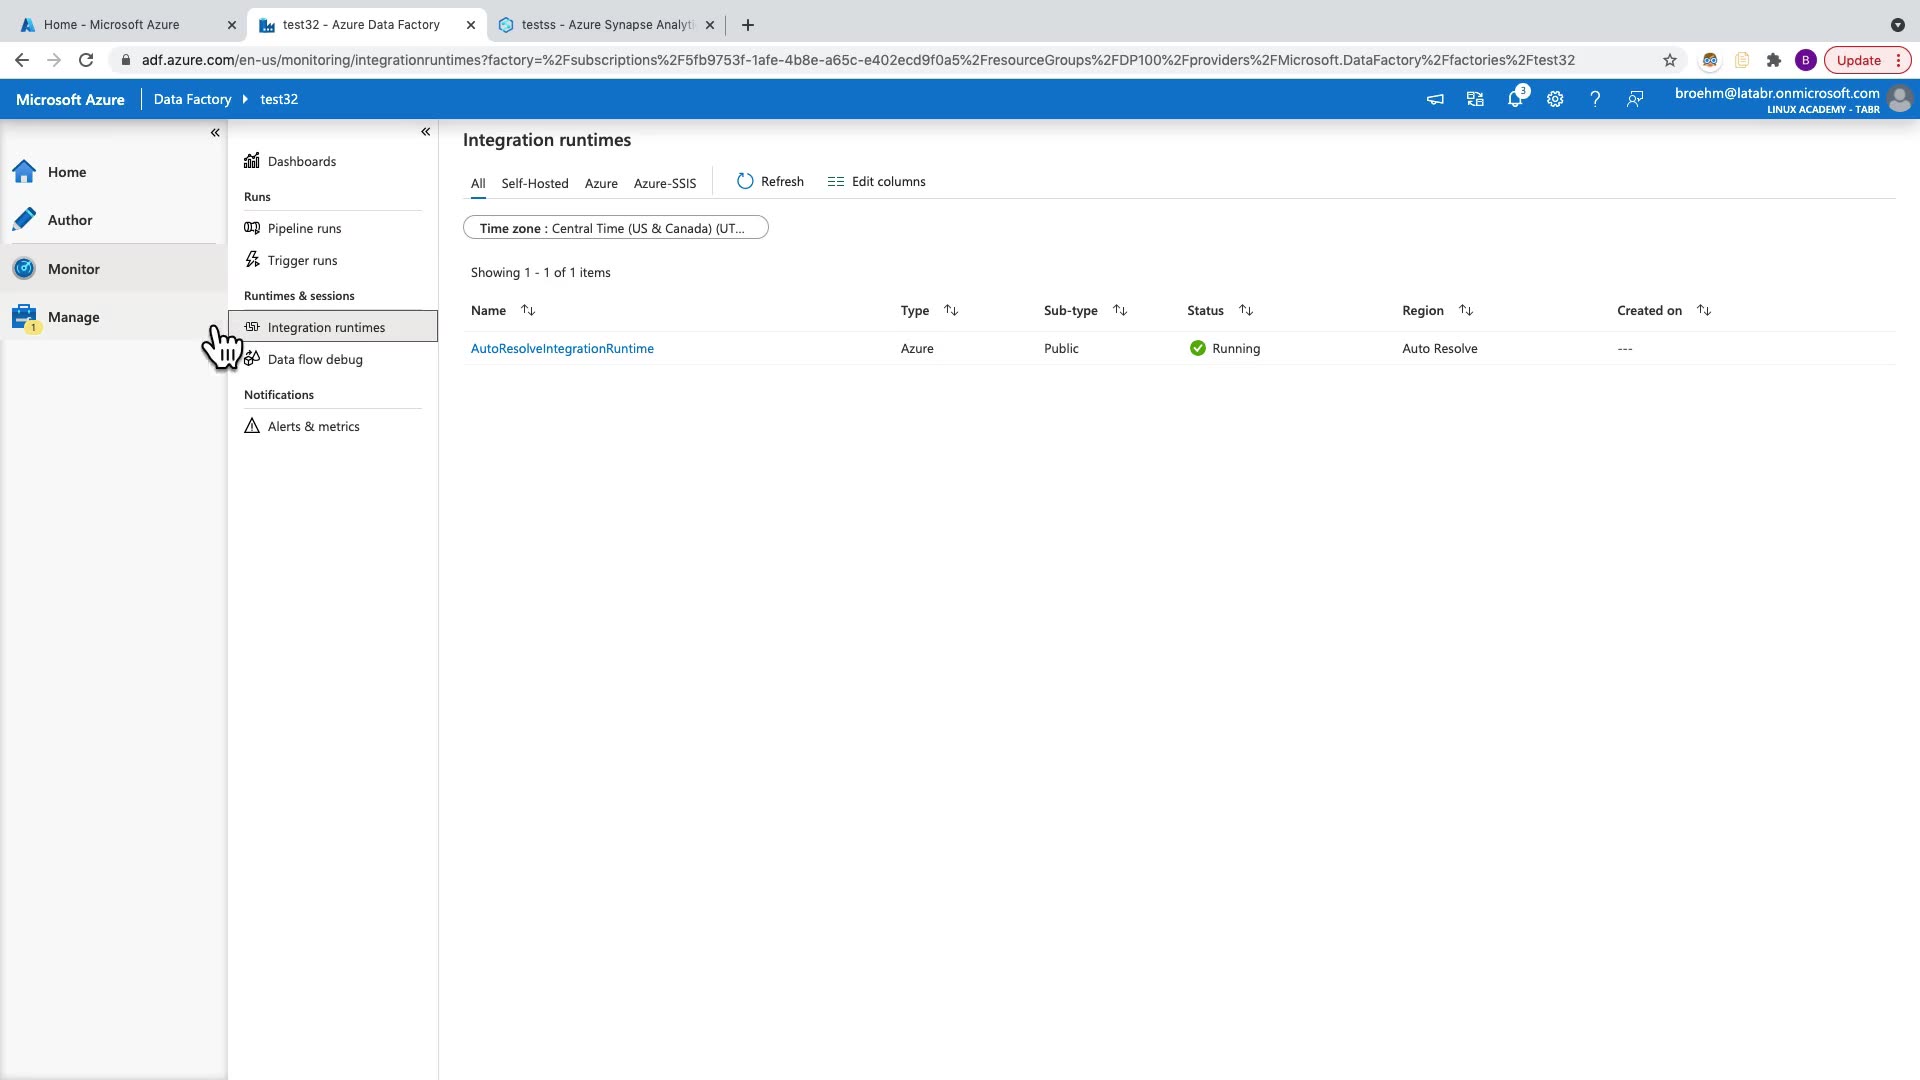The width and height of the screenshot is (1920, 1080).
Task: Click the switch Data Factory icon
Action: (x=1475, y=99)
